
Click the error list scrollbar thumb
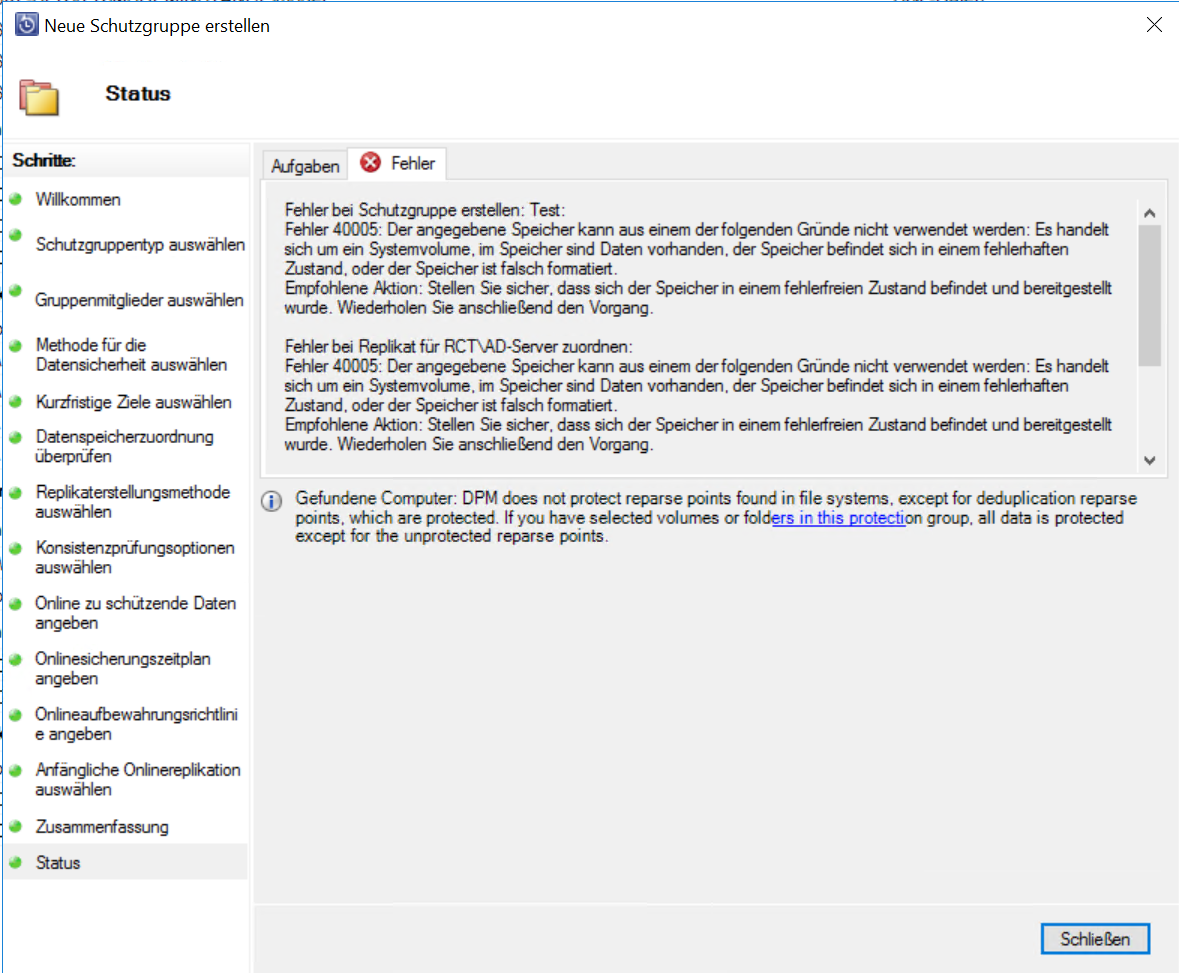(1149, 296)
